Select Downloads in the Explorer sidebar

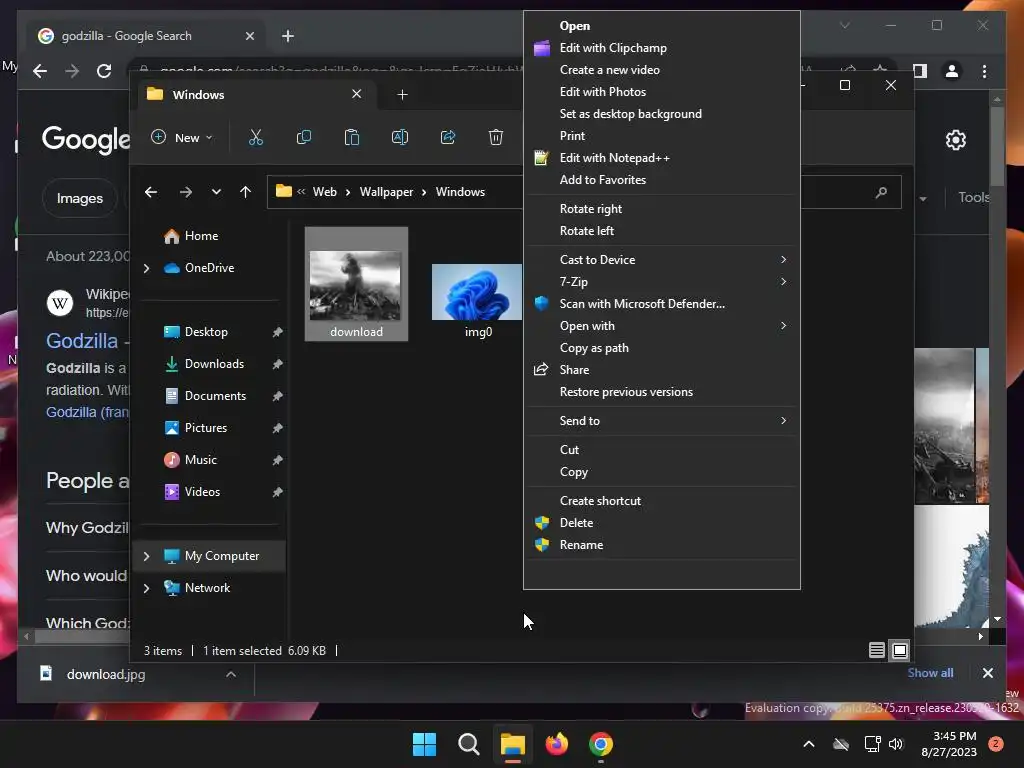coord(214,364)
